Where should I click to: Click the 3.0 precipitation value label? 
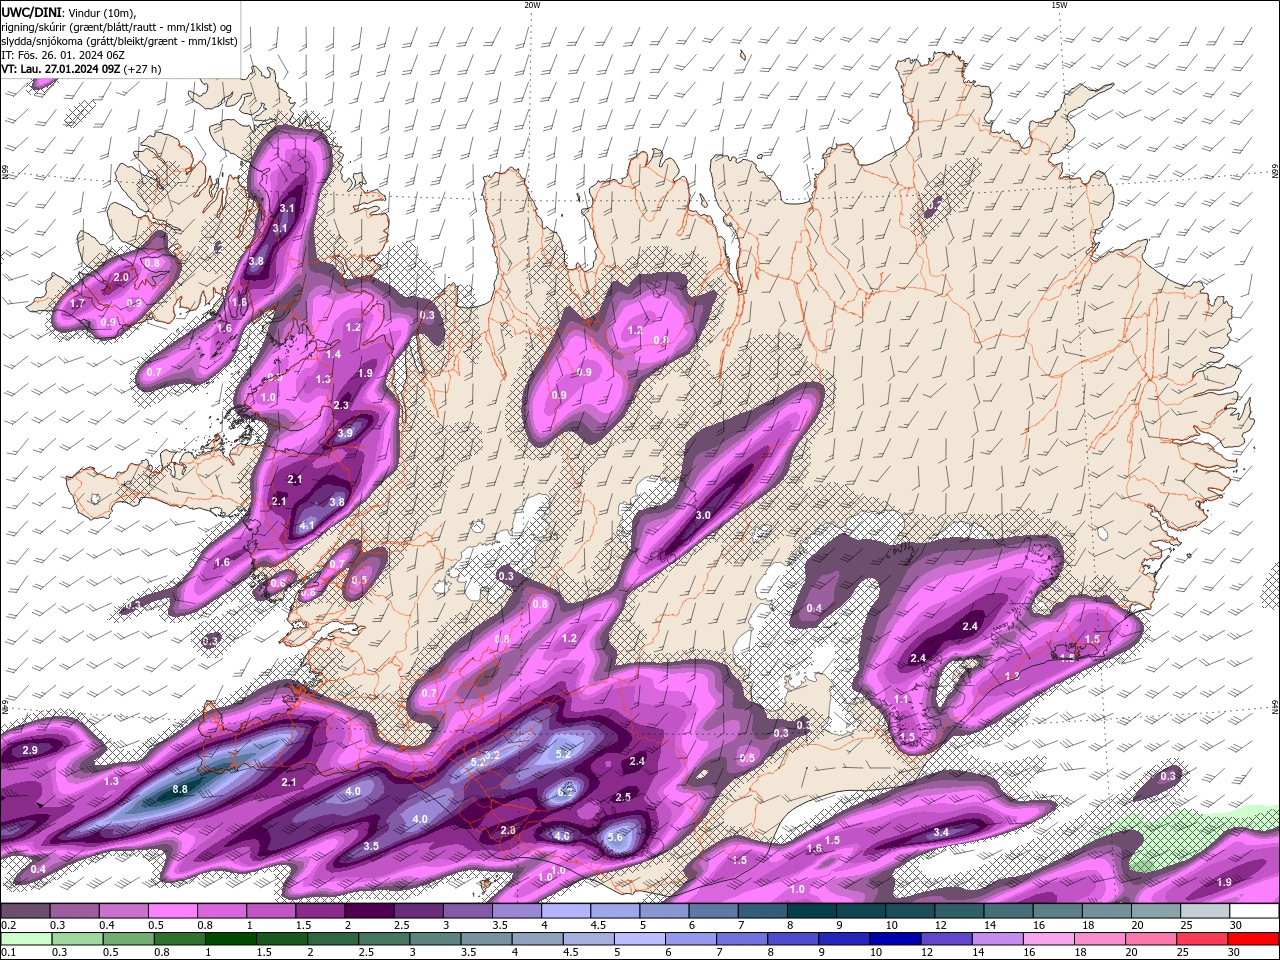pos(703,516)
